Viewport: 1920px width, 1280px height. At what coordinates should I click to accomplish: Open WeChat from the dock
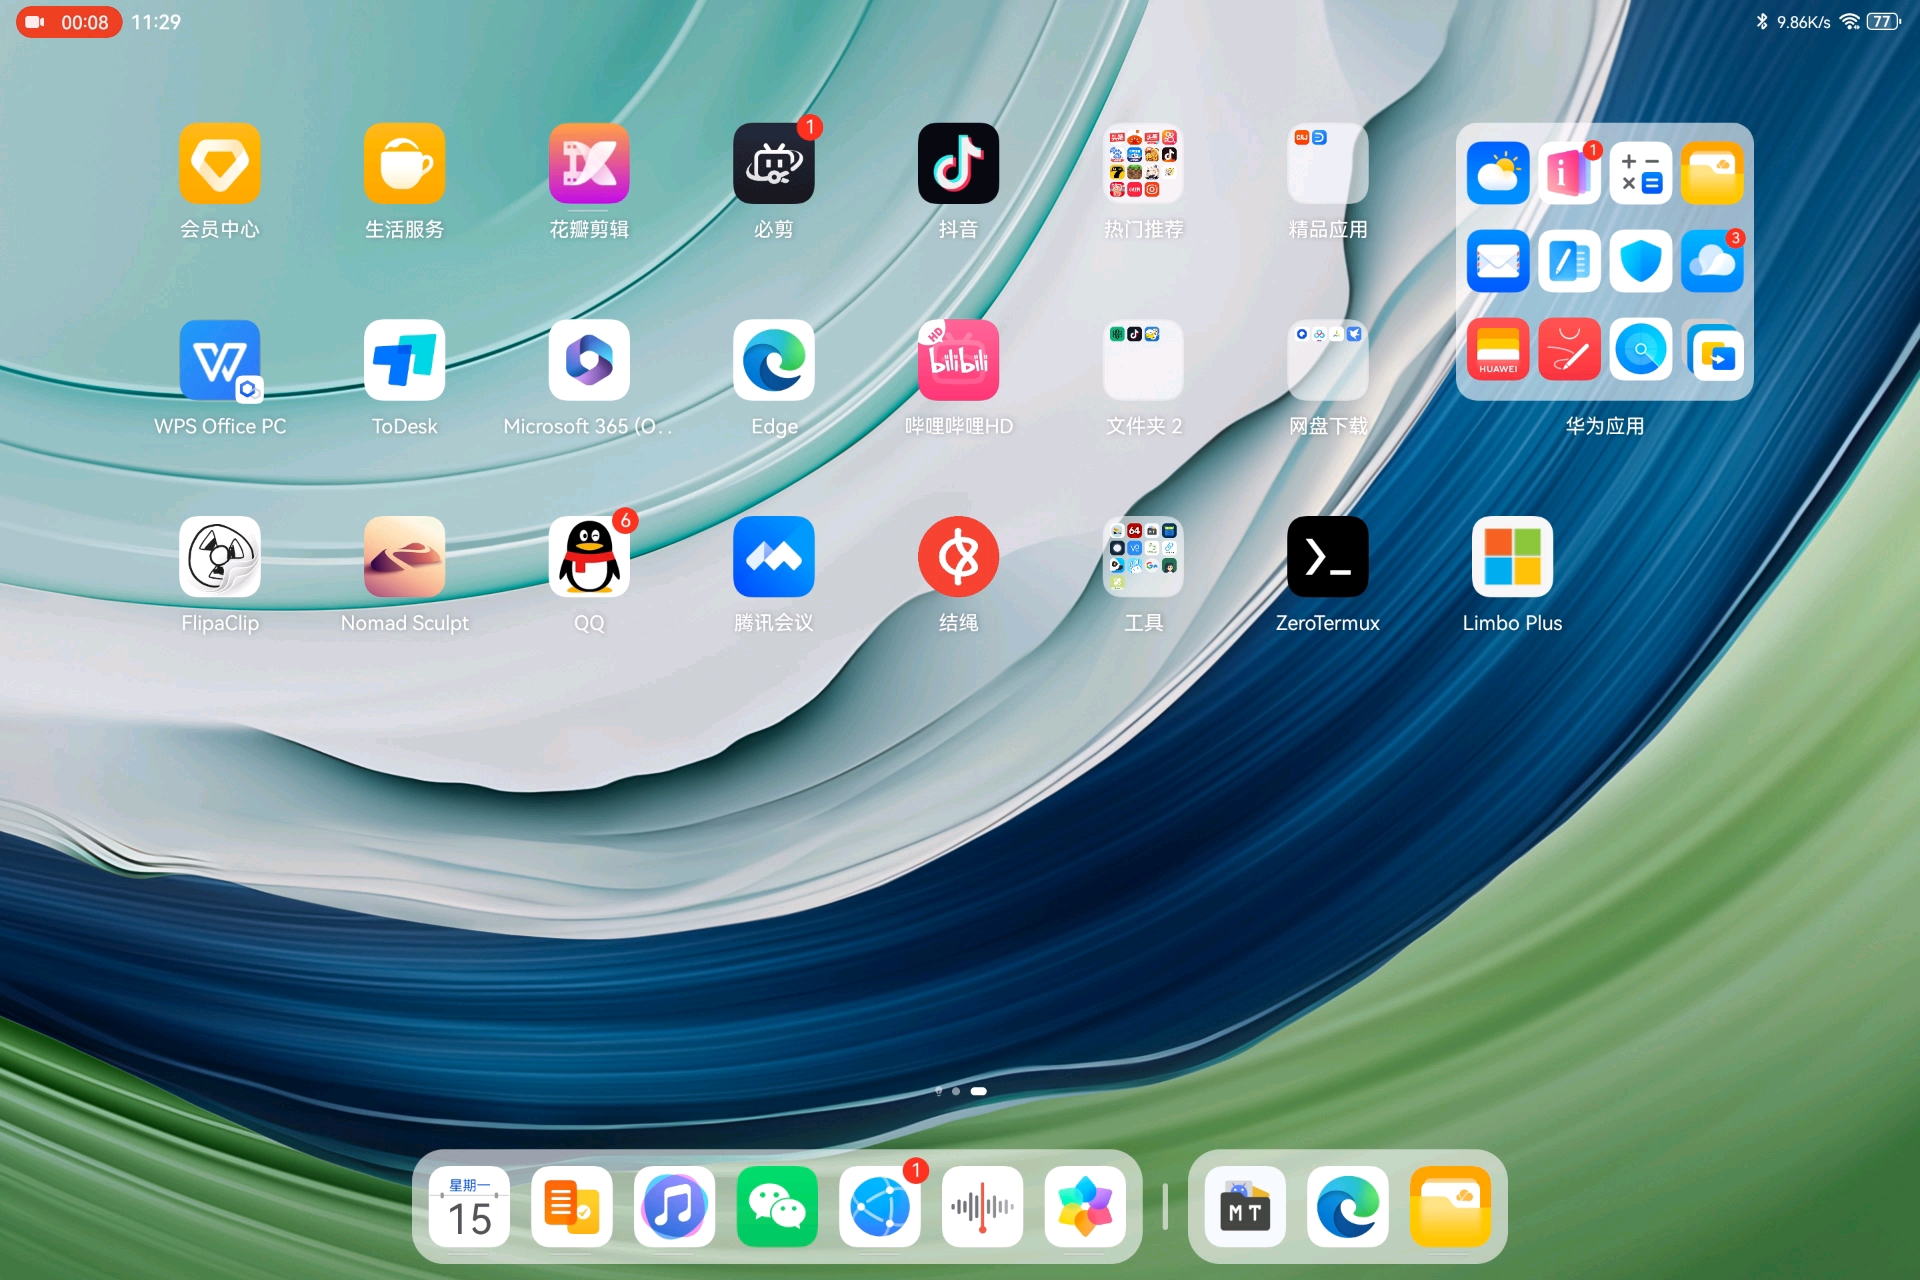[777, 1206]
